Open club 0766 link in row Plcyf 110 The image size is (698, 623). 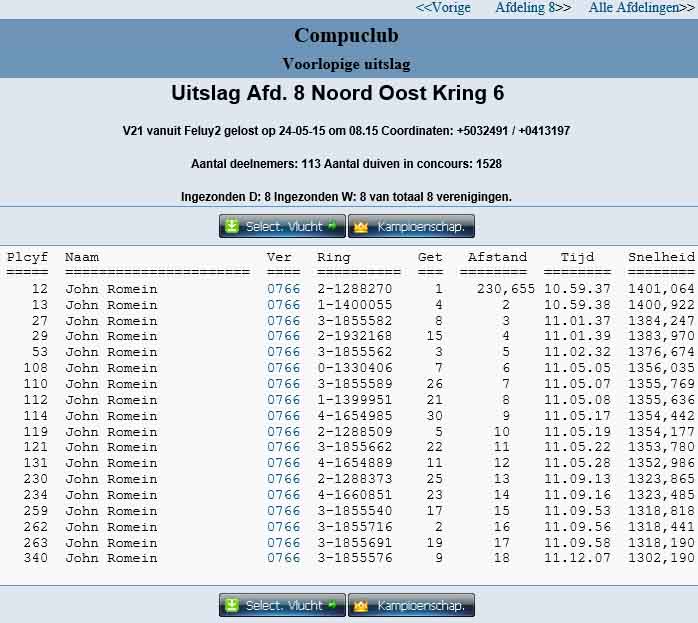[284, 384]
